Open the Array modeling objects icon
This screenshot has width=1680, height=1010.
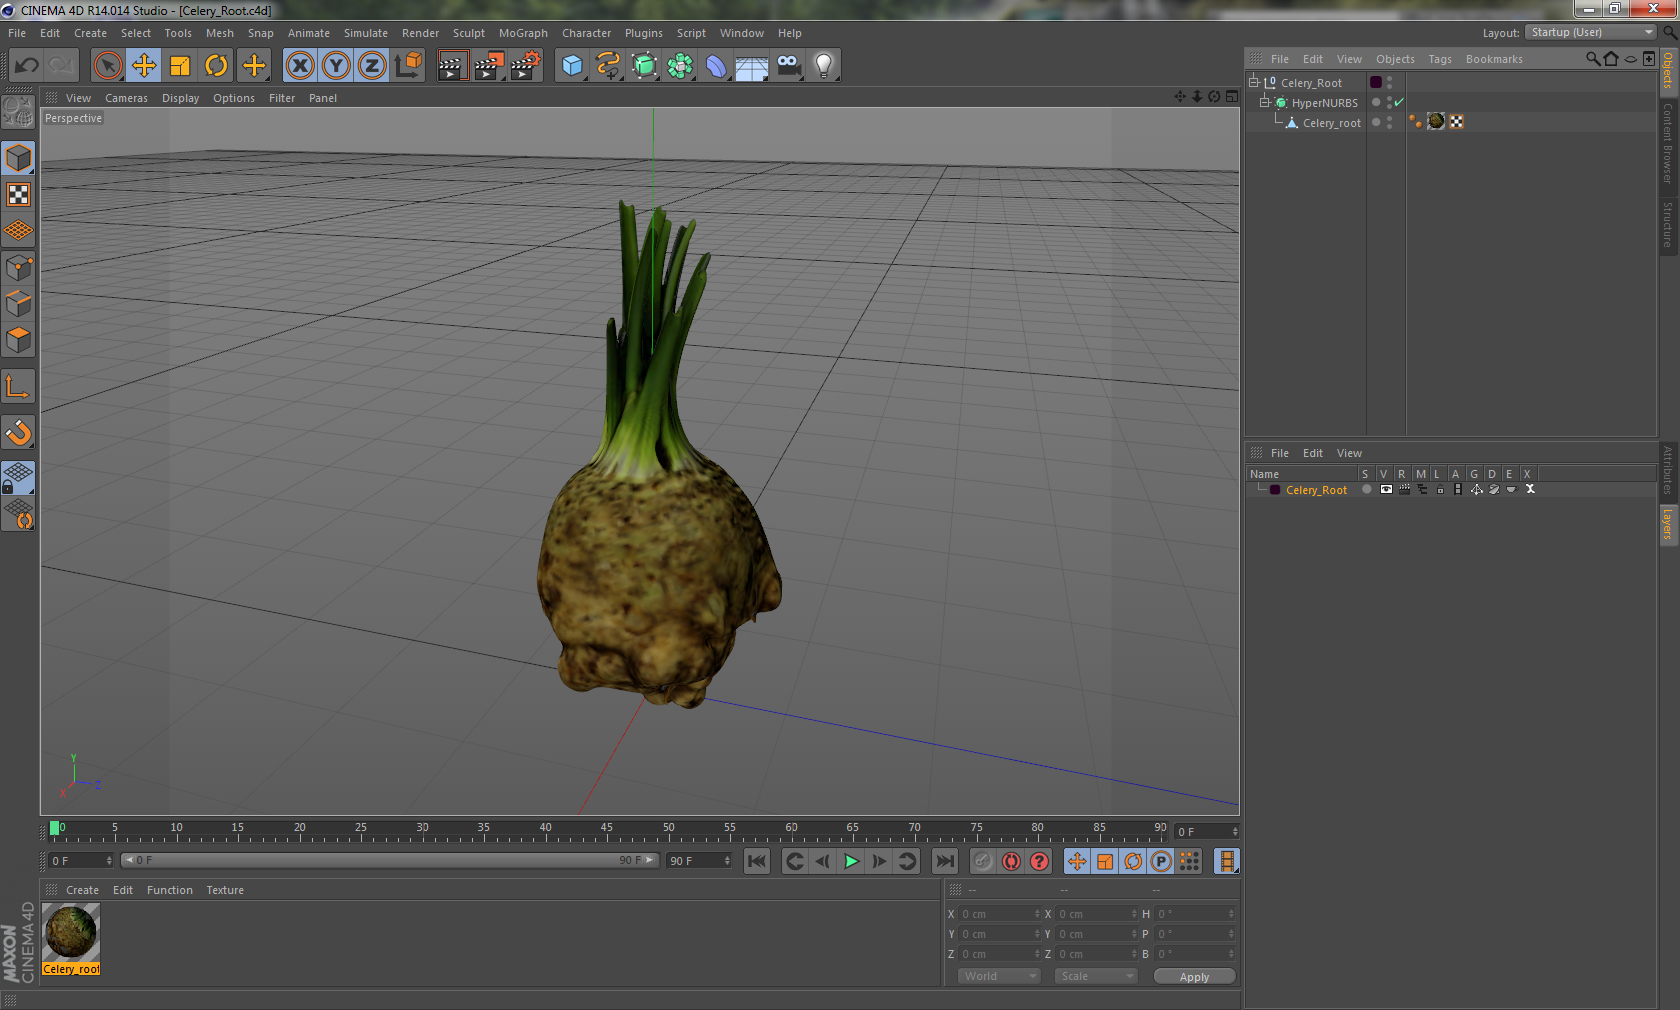coord(680,66)
